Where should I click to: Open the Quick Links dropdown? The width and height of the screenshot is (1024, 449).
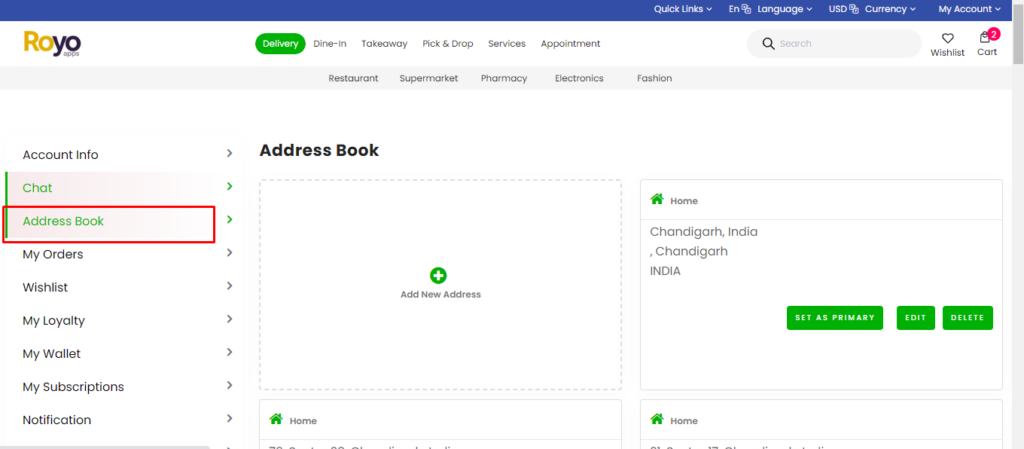coord(683,9)
